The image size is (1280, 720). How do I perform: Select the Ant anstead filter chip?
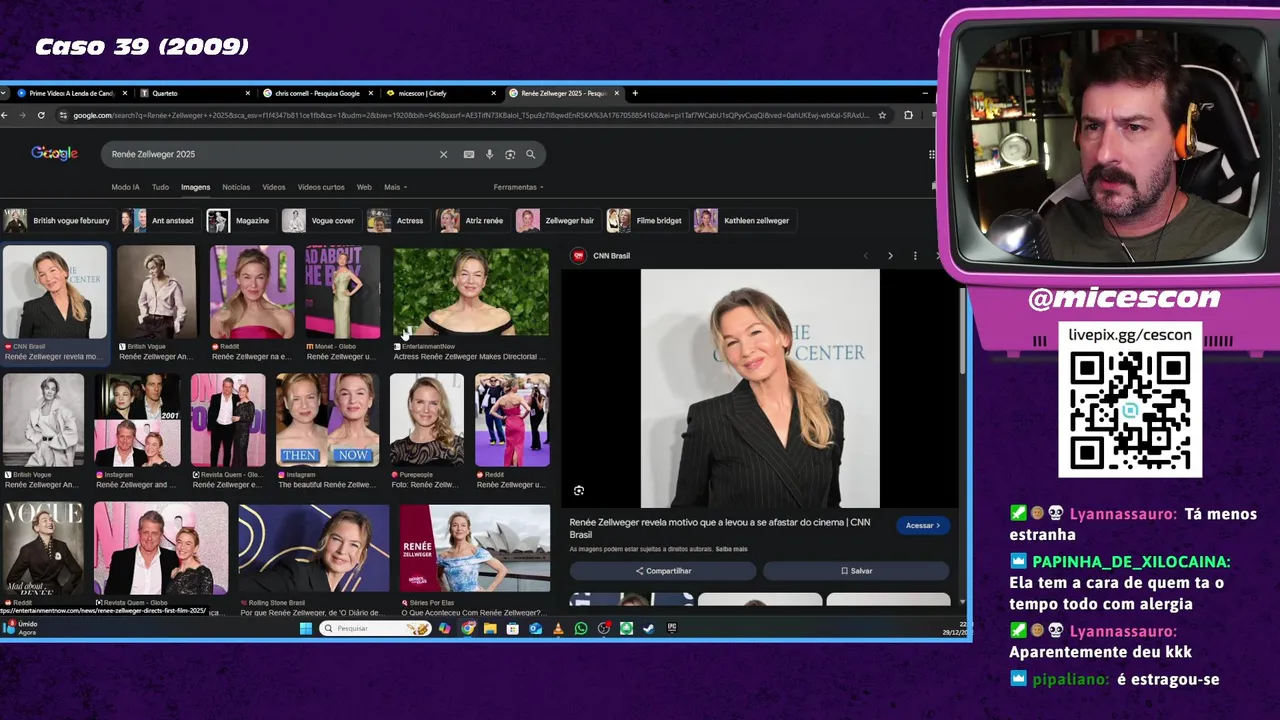click(159, 221)
